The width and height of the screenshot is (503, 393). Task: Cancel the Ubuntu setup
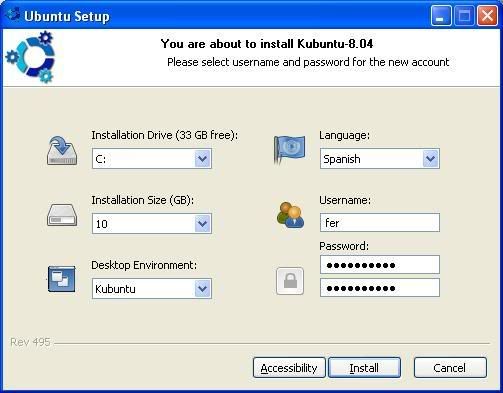450,368
